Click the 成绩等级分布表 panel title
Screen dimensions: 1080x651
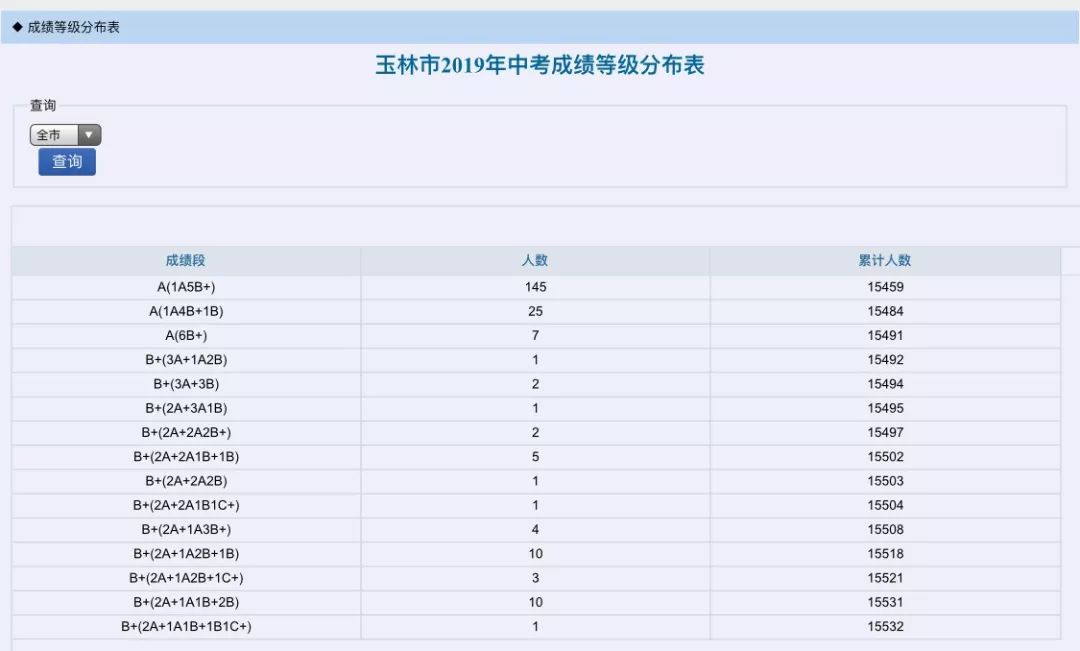[74, 28]
